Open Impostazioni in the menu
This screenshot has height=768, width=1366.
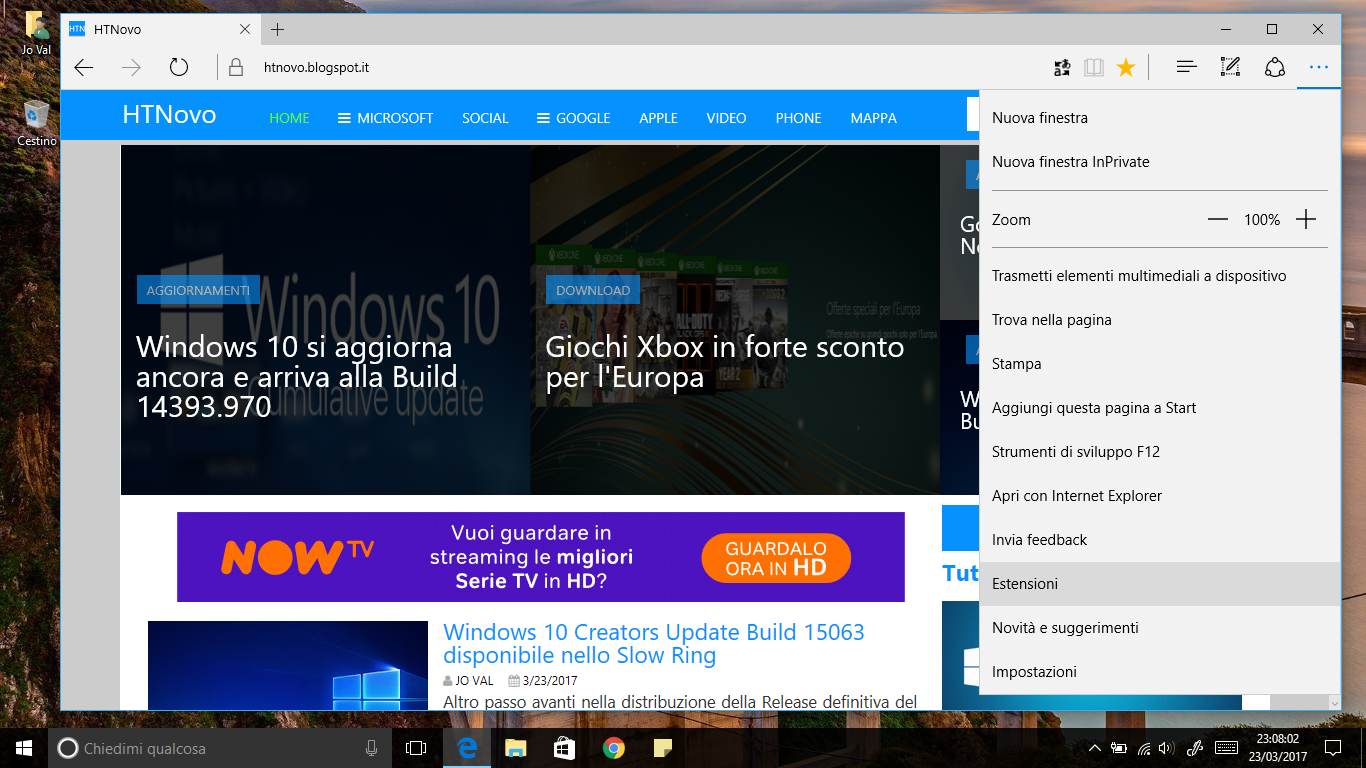tap(1160, 672)
